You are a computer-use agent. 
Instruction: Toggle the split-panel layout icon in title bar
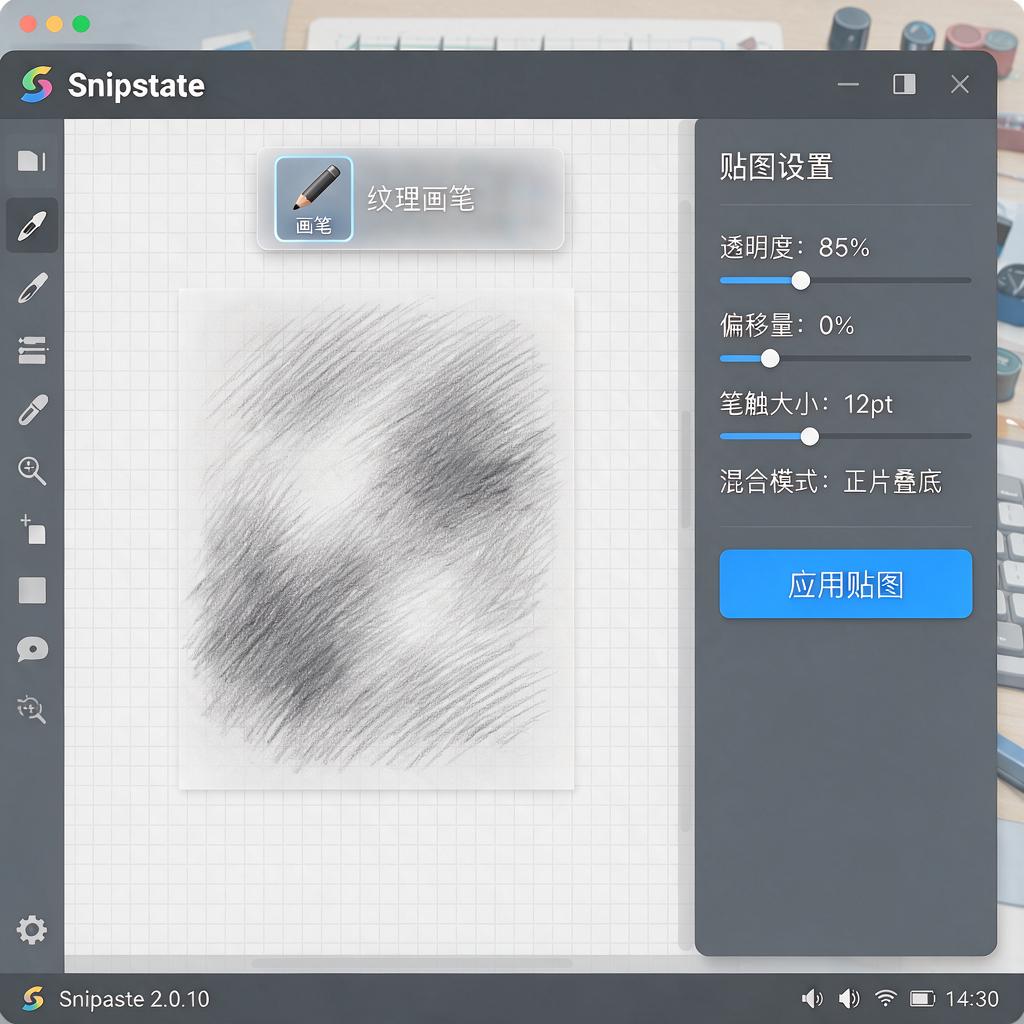(904, 84)
